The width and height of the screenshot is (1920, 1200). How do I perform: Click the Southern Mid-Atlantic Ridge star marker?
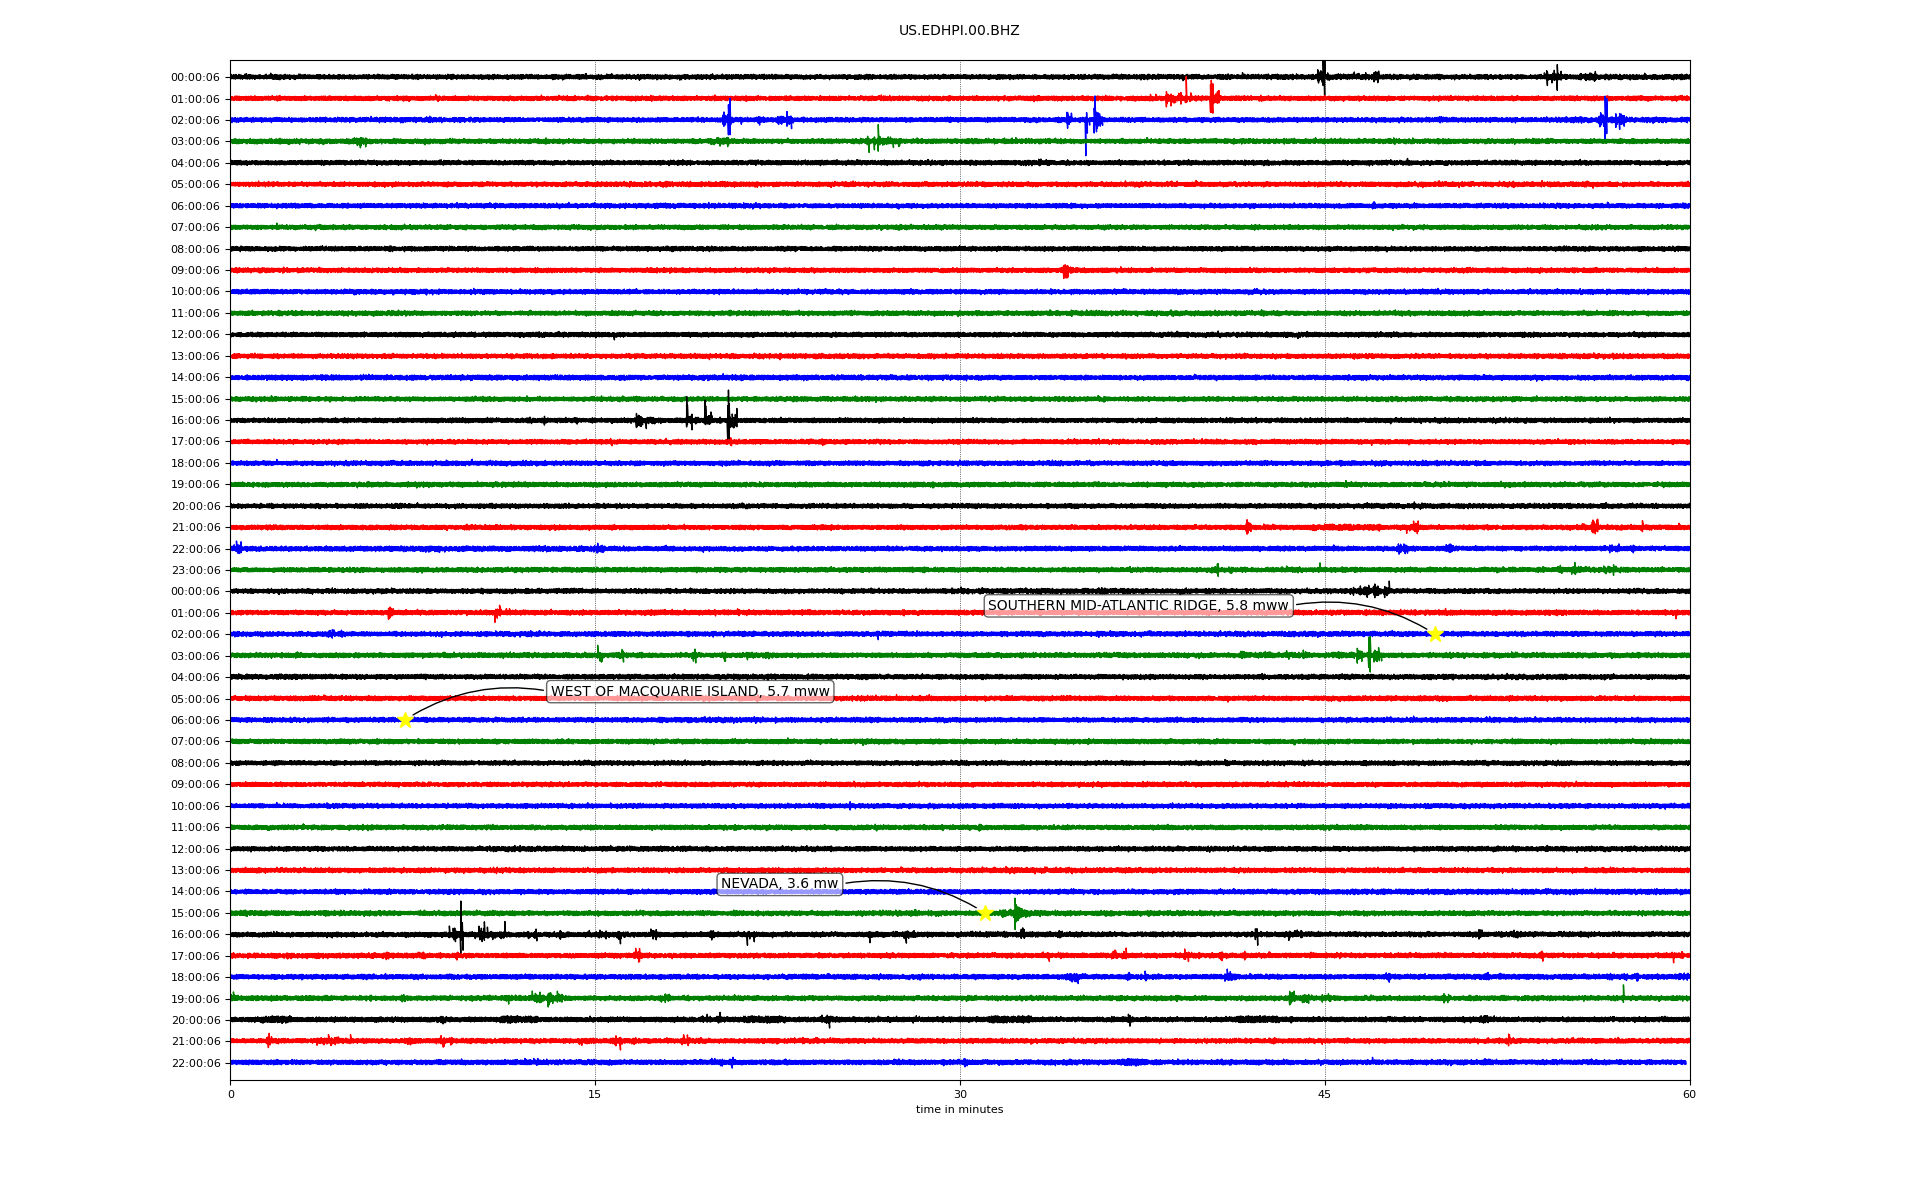pyautogui.click(x=1435, y=634)
